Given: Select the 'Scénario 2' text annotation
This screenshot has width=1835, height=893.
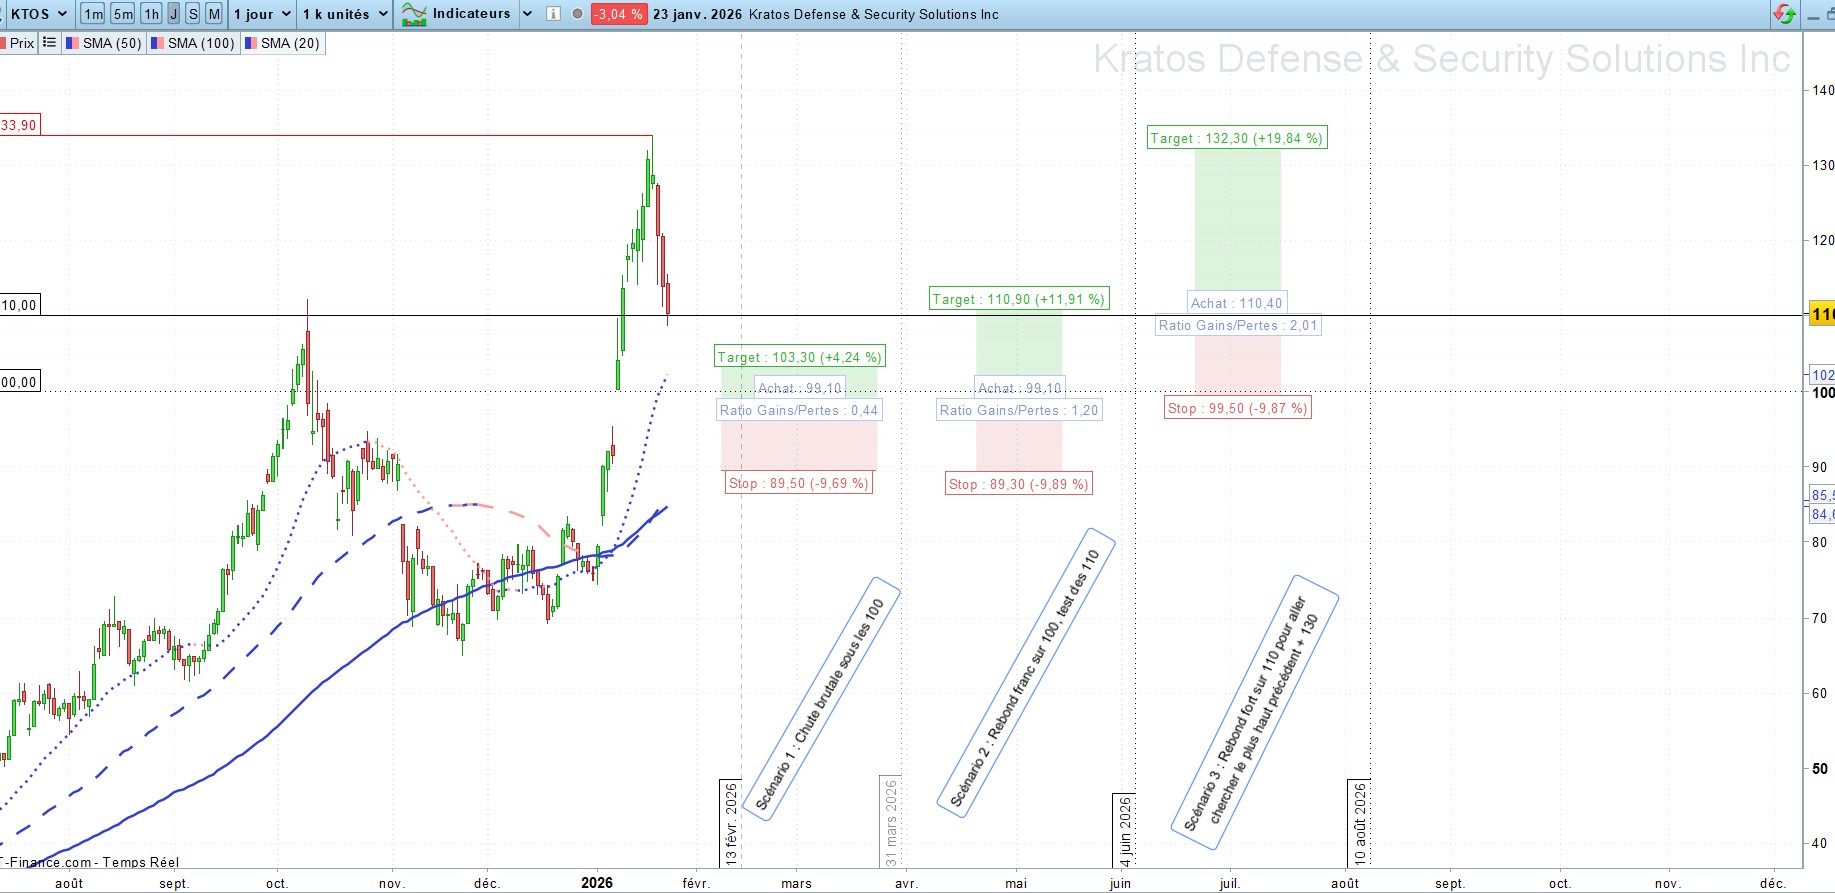Looking at the screenshot, I should coord(1025,675).
